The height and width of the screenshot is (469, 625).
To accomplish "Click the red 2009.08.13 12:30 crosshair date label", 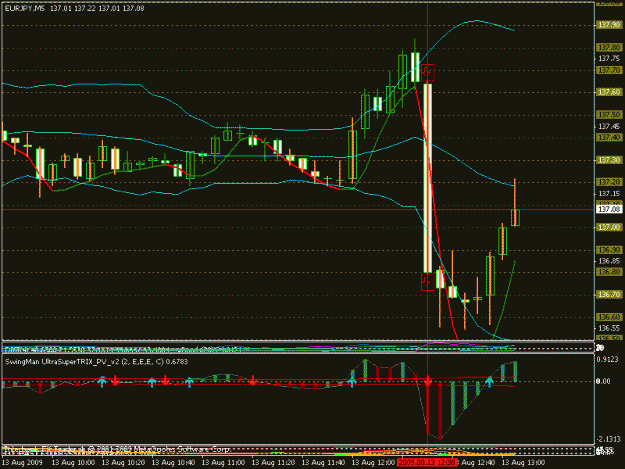I will [427, 463].
